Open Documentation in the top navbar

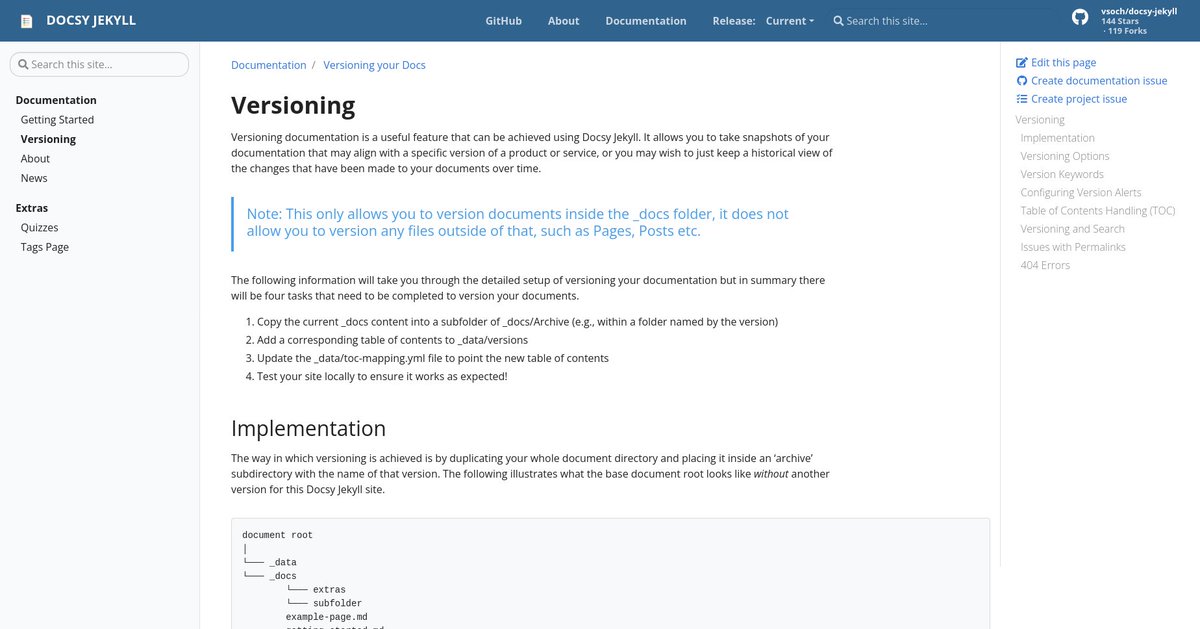point(646,21)
